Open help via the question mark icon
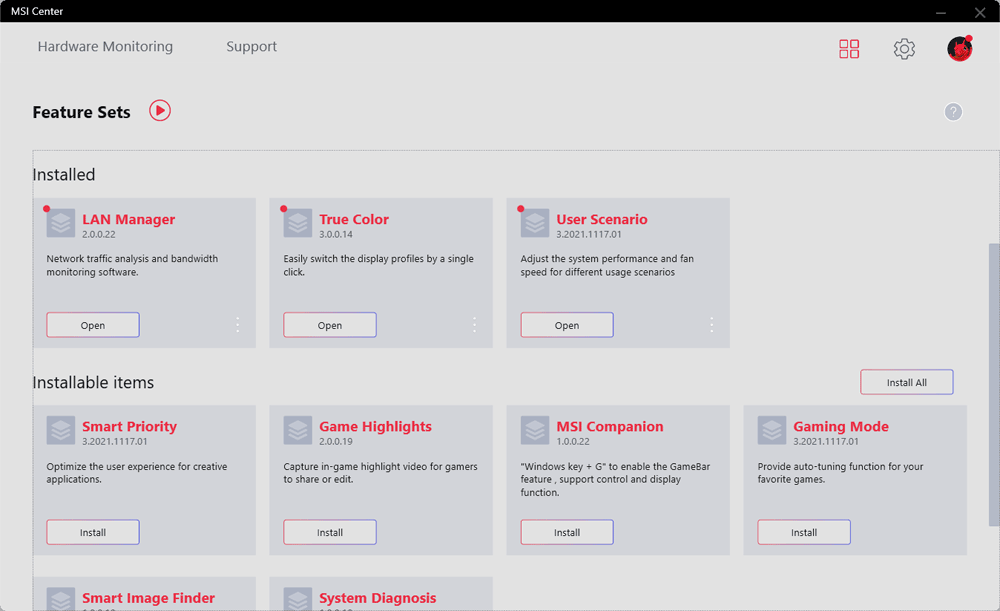The height and width of the screenshot is (611, 1000). click(x=953, y=112)
